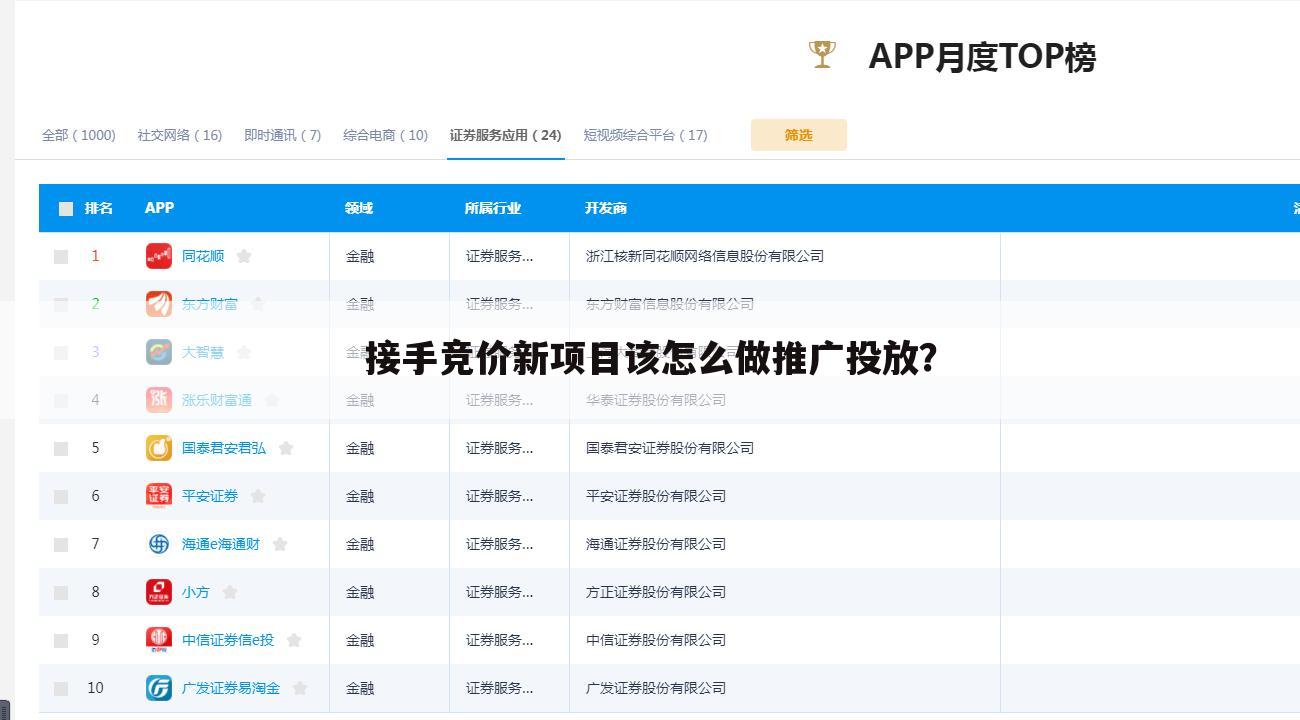
Task: Click the 广发证券易淘金 app icon
Action: pyautogui.click(x=157, y=688)
